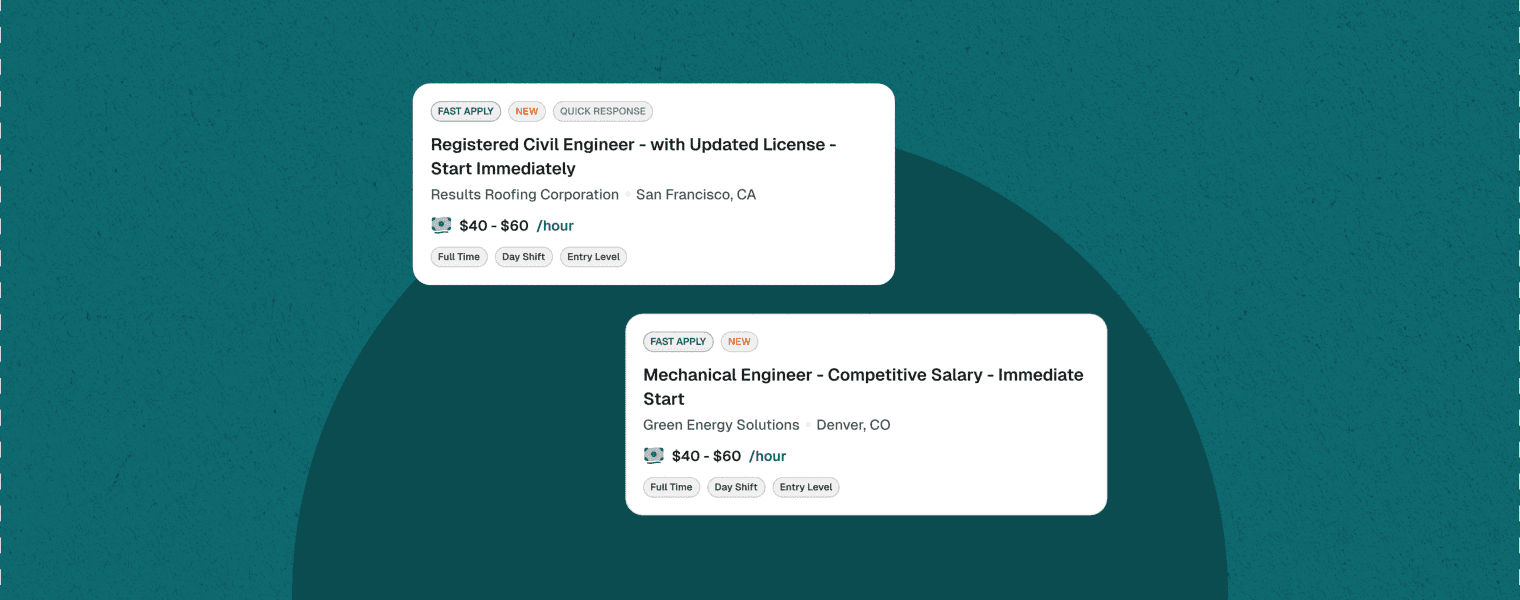Viewport: 1520px width, 600px height.
Task: Open Results Roofing Corporation company name
Action: pyautogui.click(x=525, y=195)
